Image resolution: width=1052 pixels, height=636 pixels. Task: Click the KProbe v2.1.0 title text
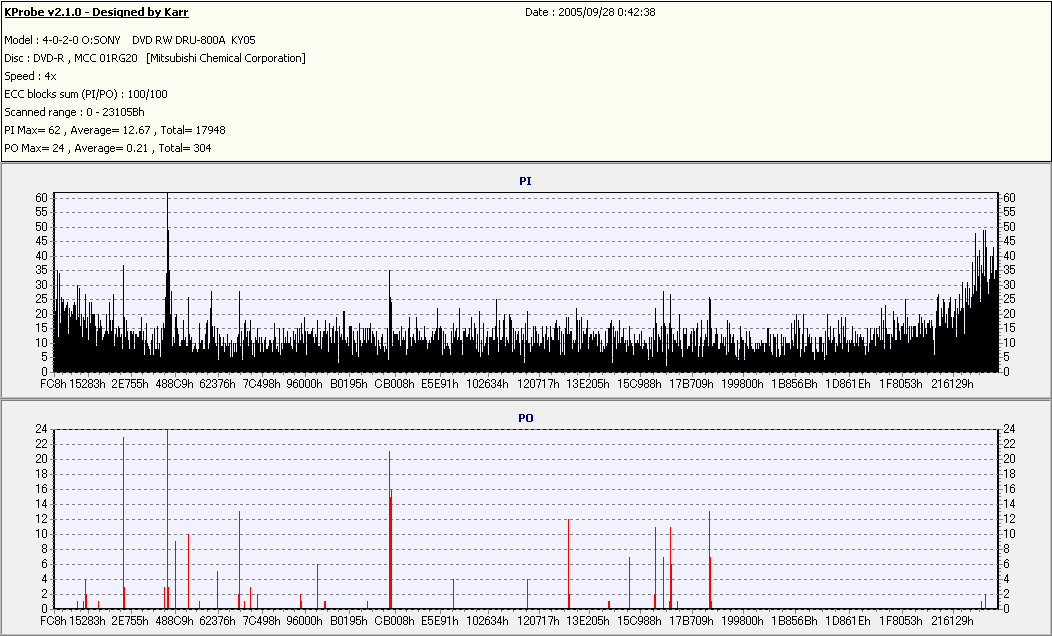tap(96, 12)
